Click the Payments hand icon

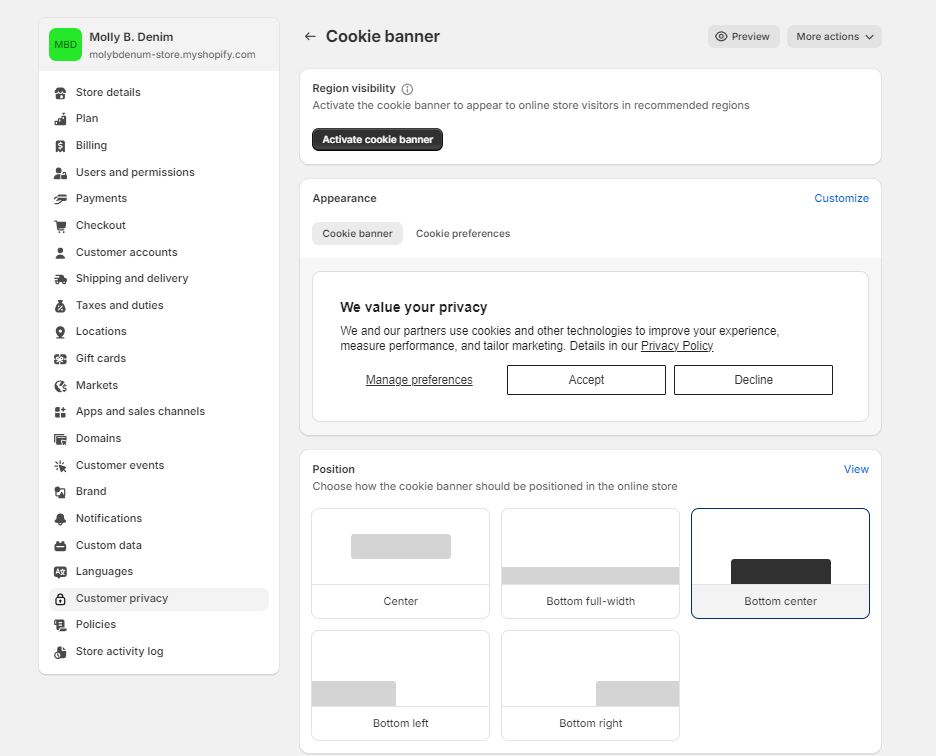(60, 199)
